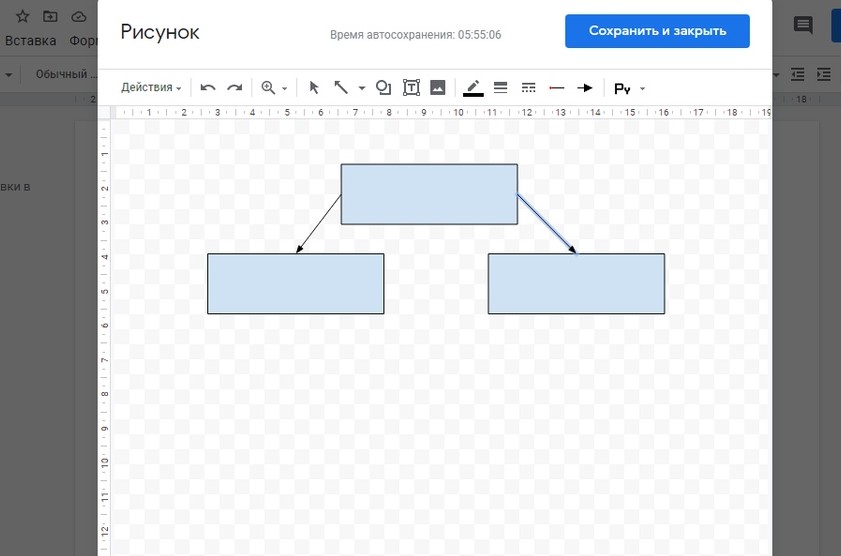Open the Вставка menu
The height and width of the screenshot is (556, 841).
[x=30, y=41]
